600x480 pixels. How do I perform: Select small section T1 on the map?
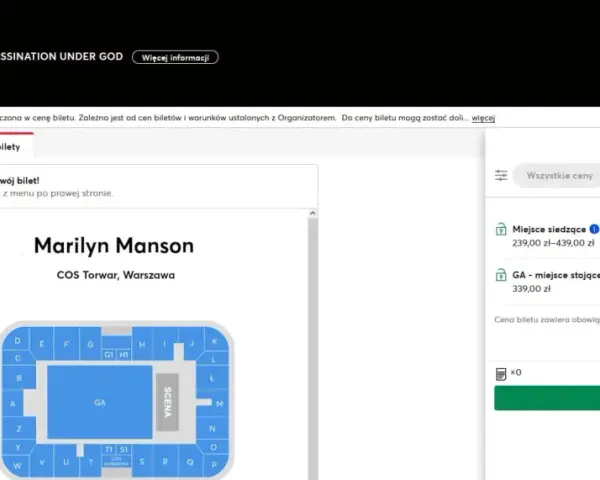click(x=109, y=449)
